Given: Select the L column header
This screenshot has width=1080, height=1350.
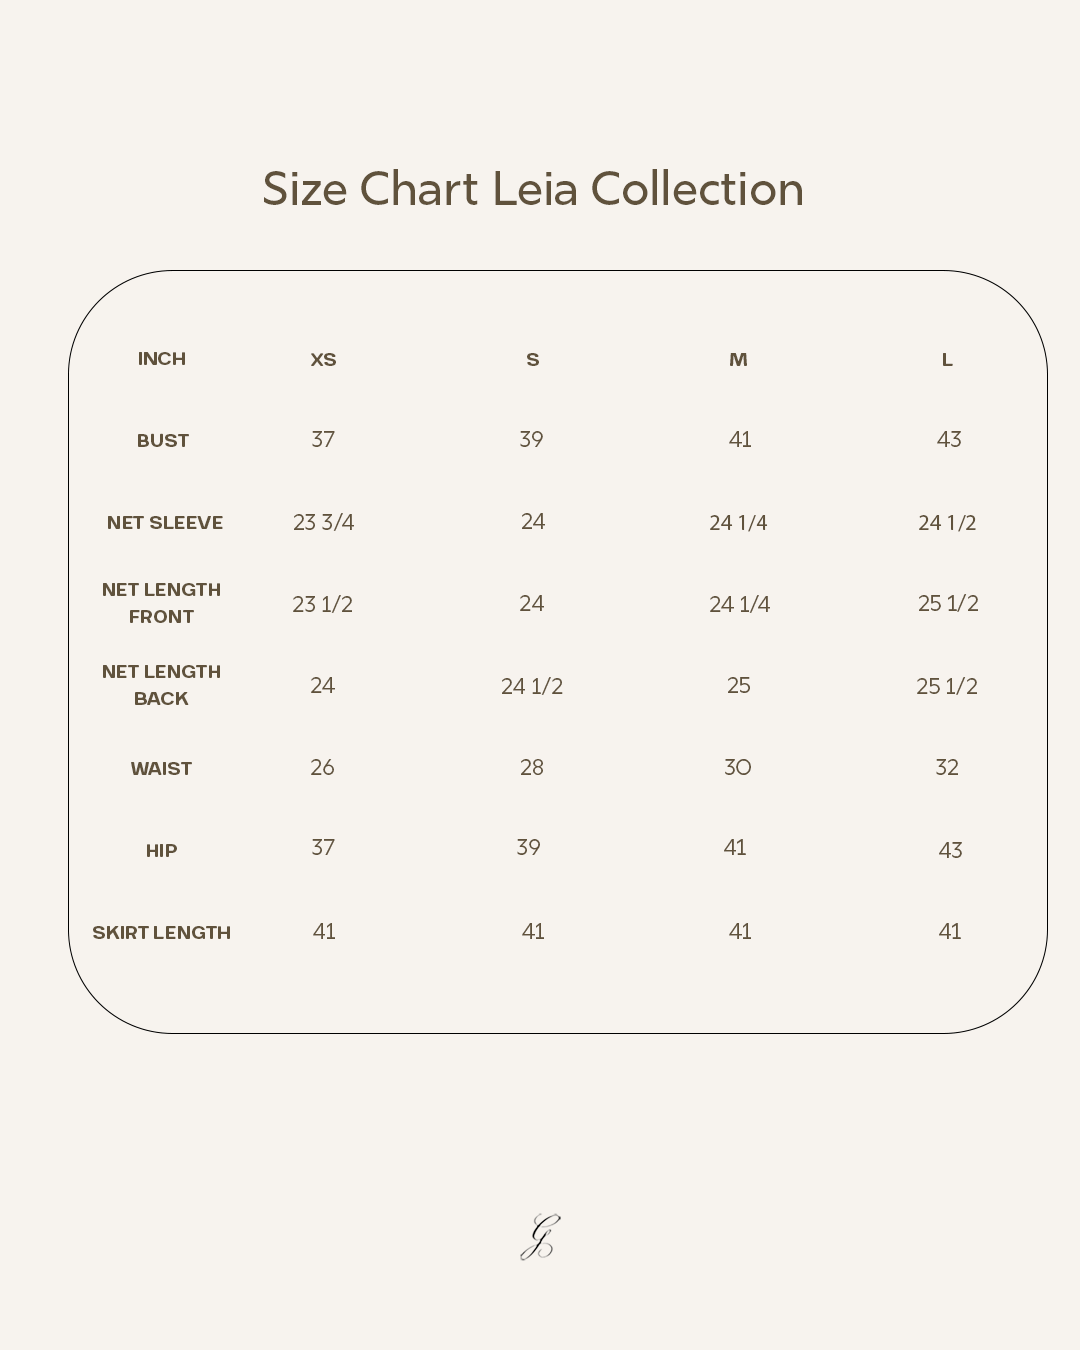Looking at the screenshot, I should (x=947, y=360).
